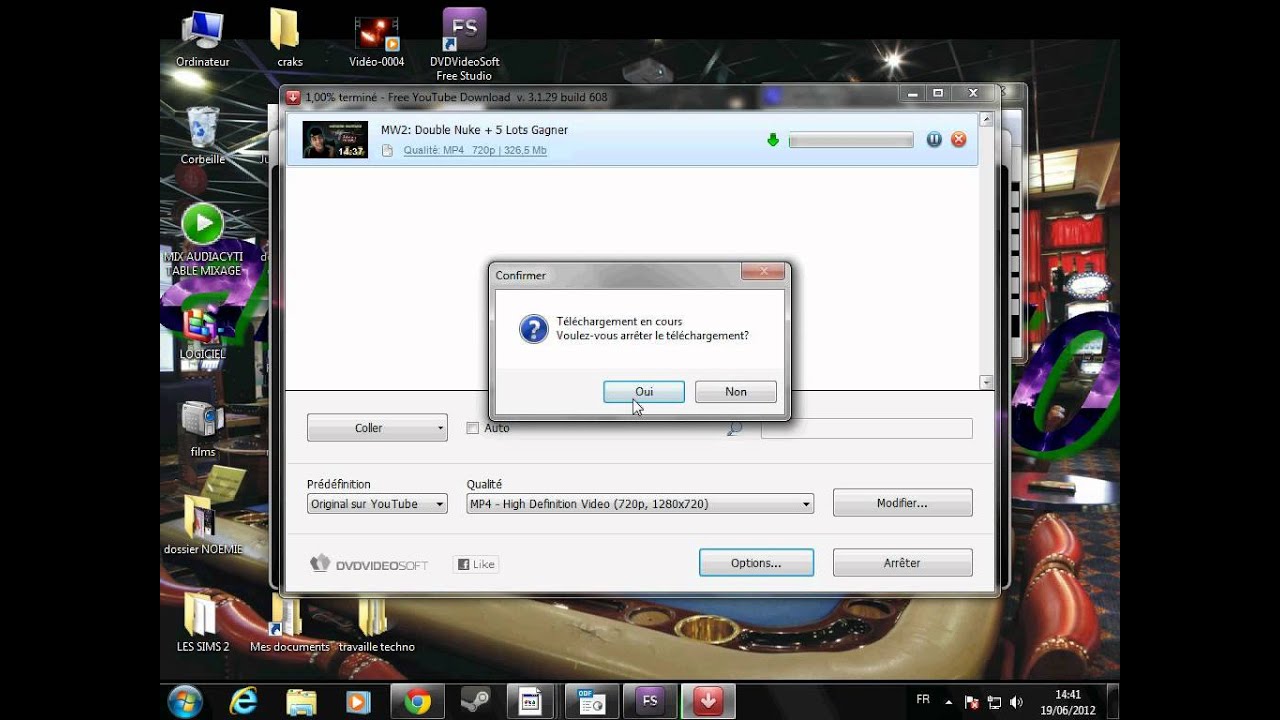Screen dimensions: 1280x720
Task: Pause the MW2 video download
Action: [934, 140]
